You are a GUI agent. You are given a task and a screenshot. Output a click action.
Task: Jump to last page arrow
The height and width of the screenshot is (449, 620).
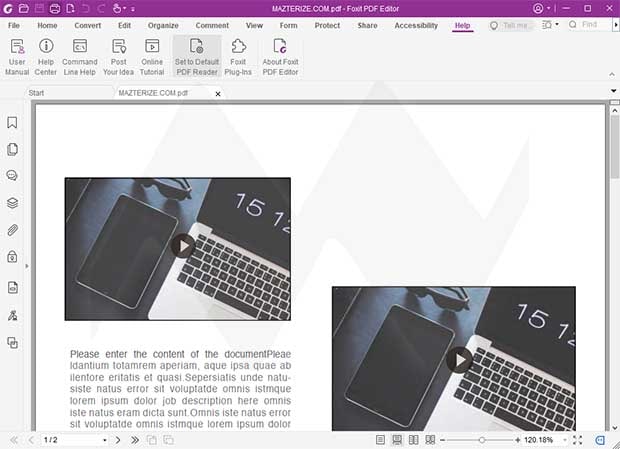(x=135, y=440)
